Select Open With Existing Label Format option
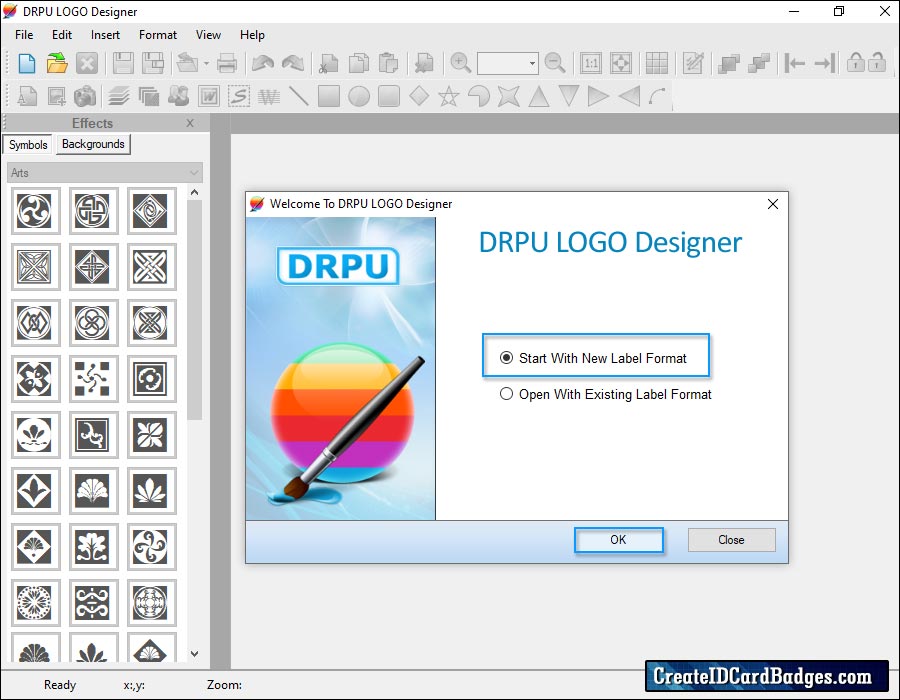 [606, 394]
